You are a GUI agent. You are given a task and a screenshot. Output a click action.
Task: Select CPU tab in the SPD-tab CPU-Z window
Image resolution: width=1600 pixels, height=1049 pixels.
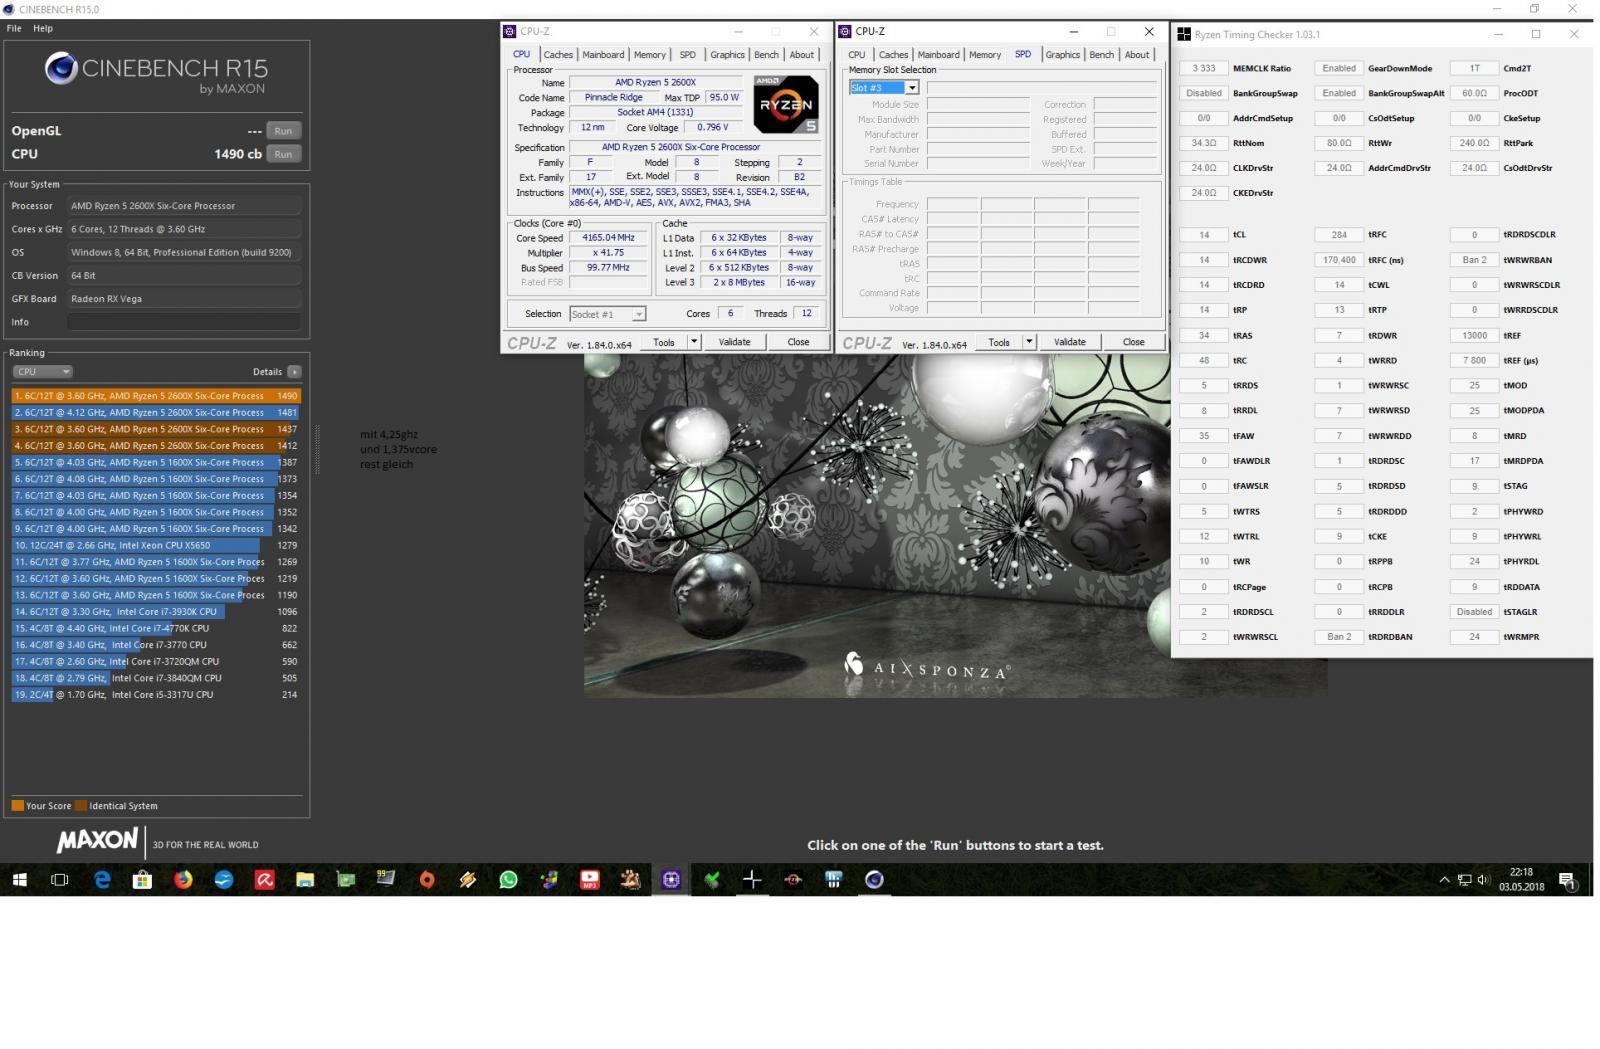857,55
